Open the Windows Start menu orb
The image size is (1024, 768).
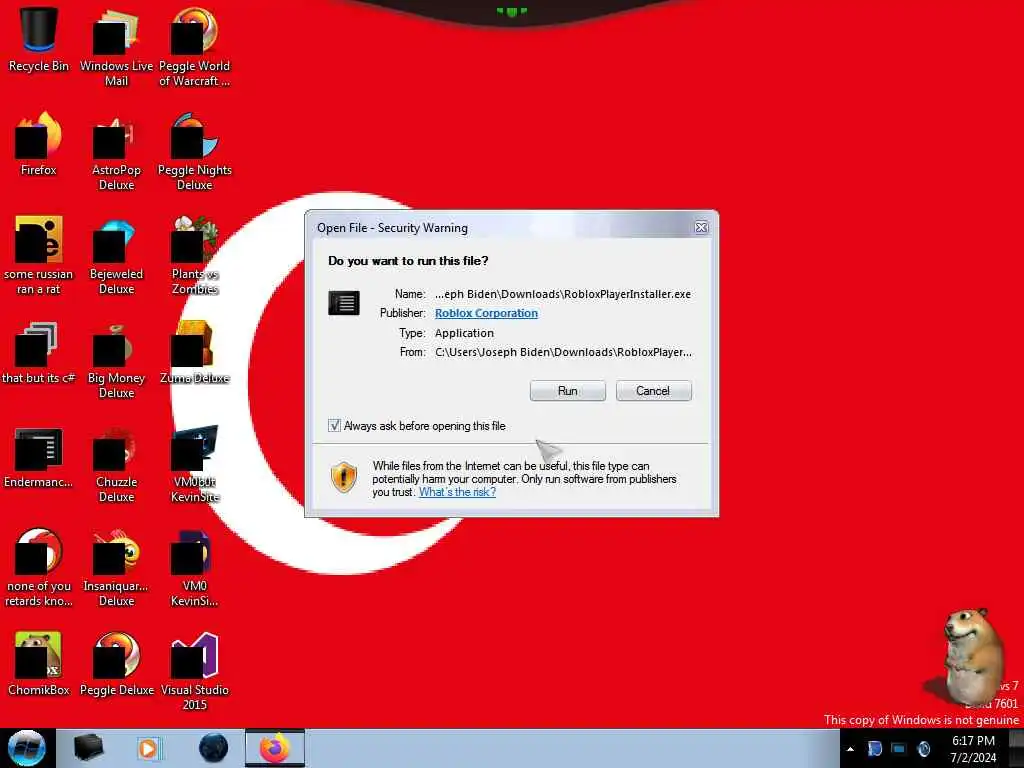[x=27, y=748]
